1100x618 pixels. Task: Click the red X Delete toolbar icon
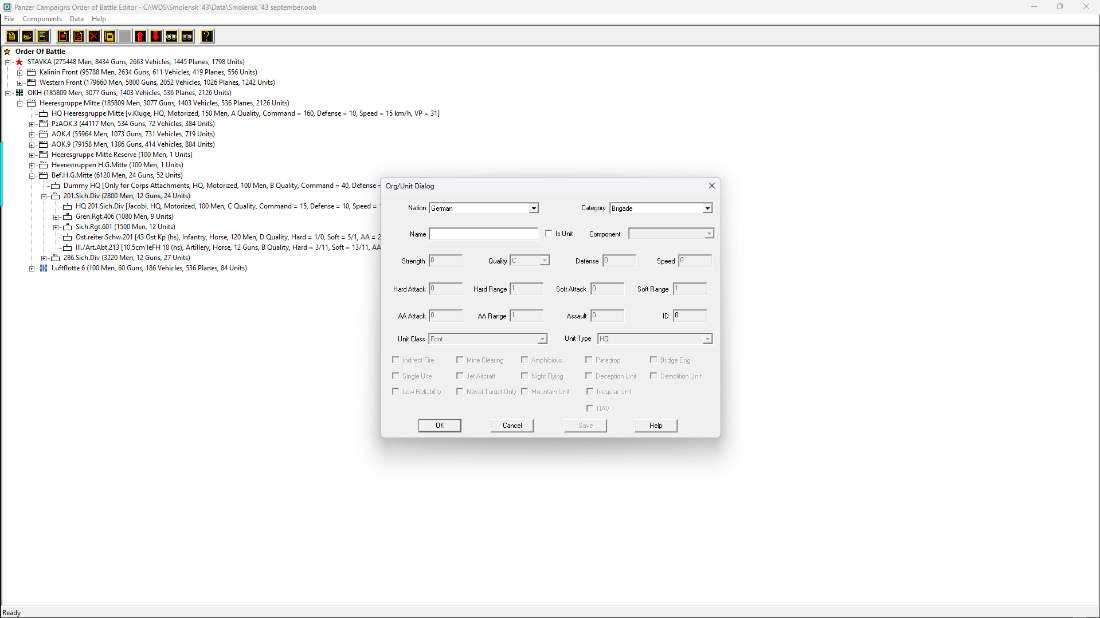[x=94, y=36]
